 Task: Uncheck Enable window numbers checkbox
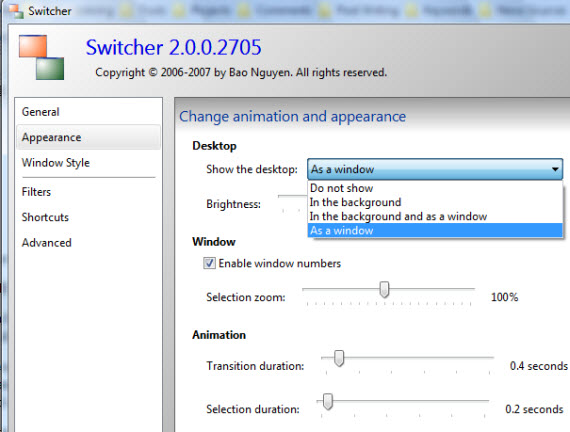point(209,263)
